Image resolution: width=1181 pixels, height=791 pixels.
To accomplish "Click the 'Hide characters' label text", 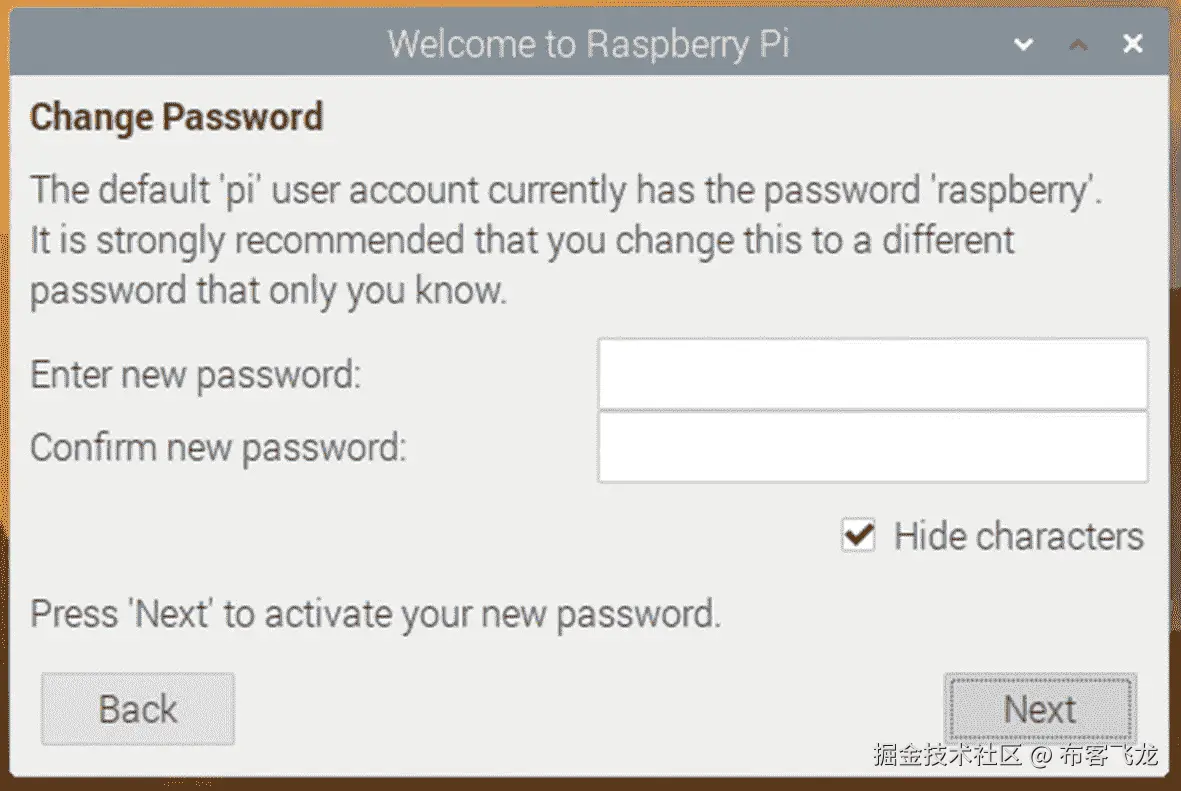I will (x=1018, y=536).
